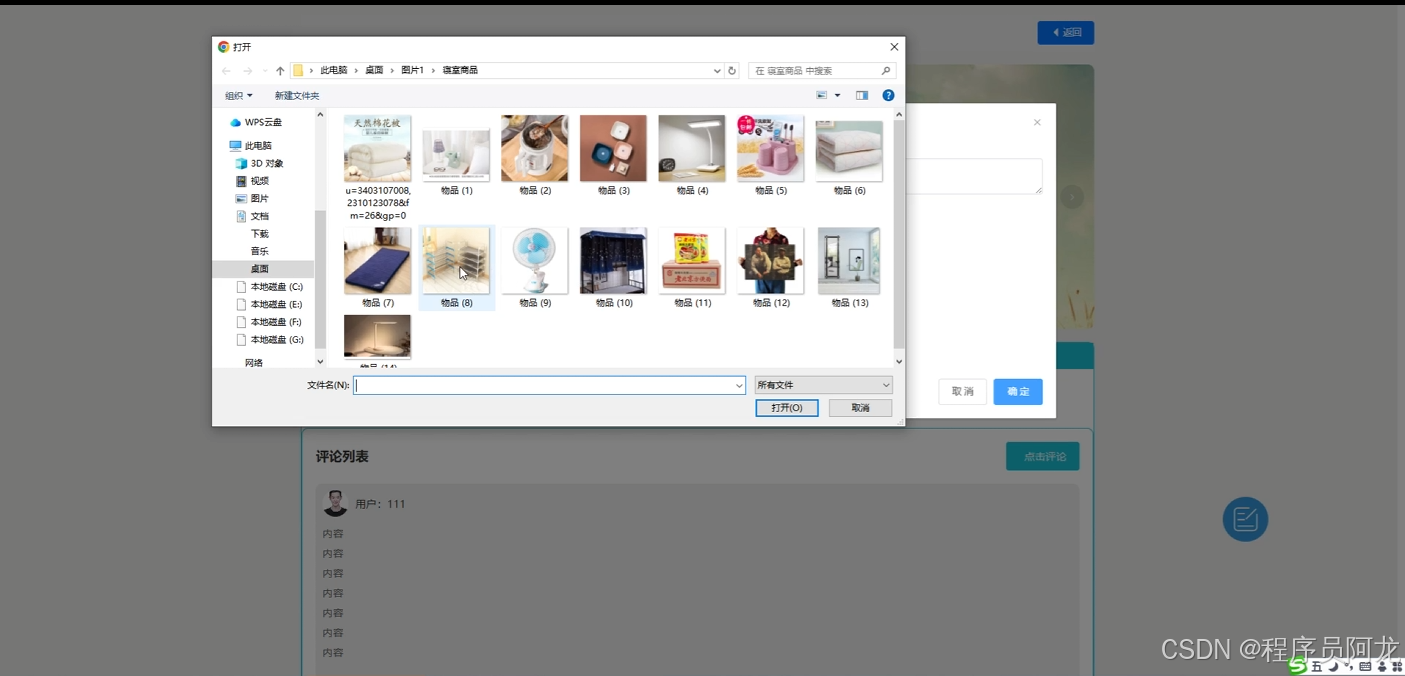Click the image carousel next arrow

point(1072,197)
